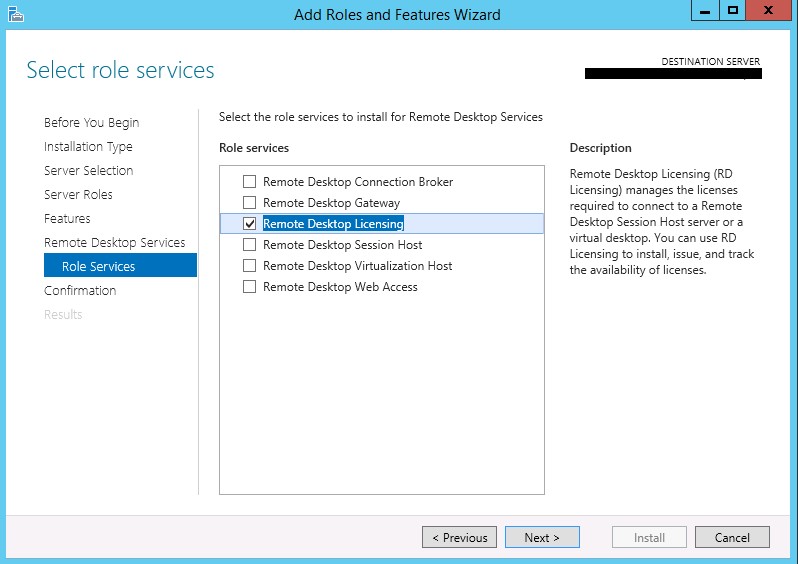
Task: Check Remote Desktop Web Access checkbox
Action: pyautogui.click(x=249, y=287)
